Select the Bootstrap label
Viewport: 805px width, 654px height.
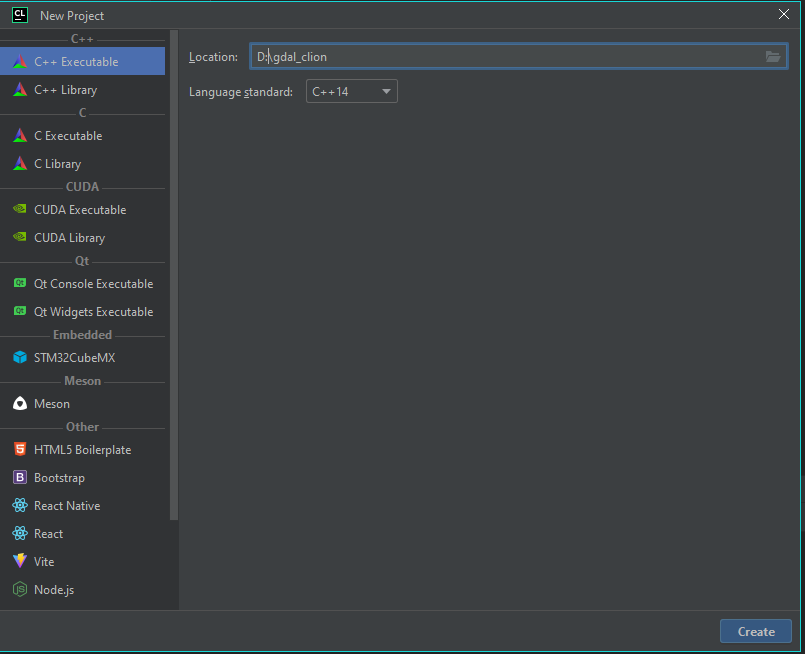click(60, 478)
